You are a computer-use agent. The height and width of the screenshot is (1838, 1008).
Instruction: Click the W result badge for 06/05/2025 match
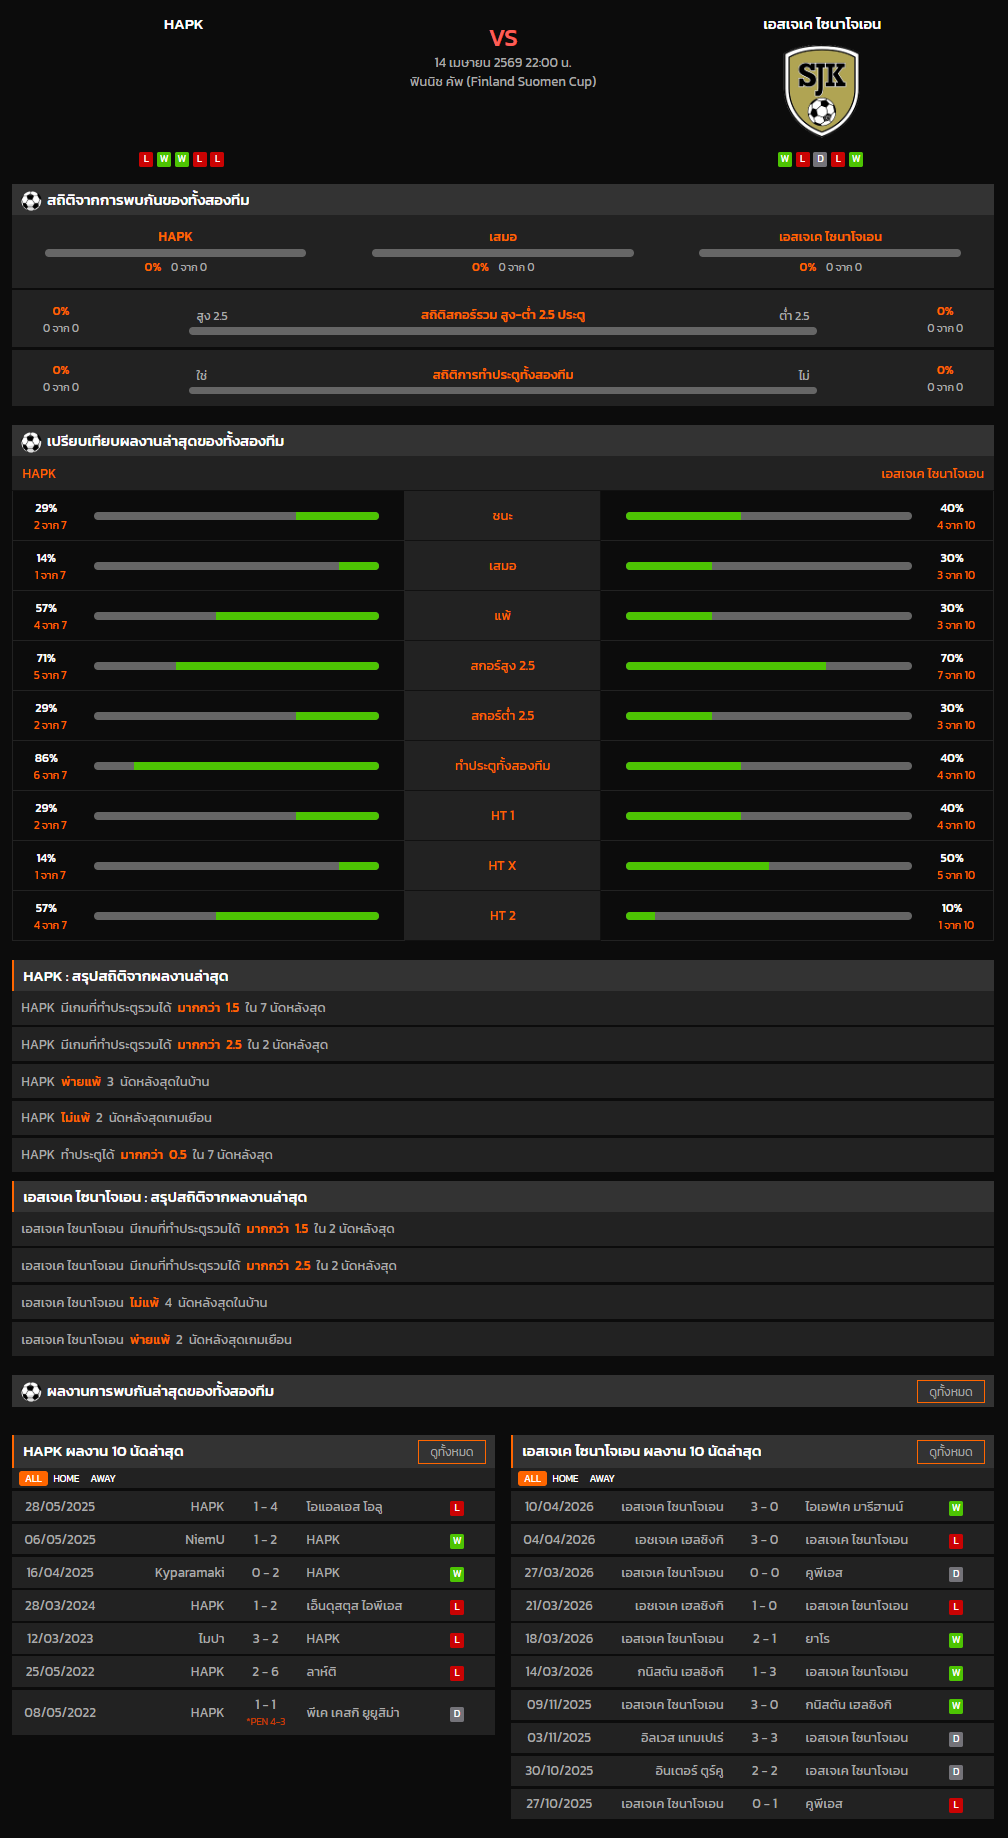point(456,1541)
